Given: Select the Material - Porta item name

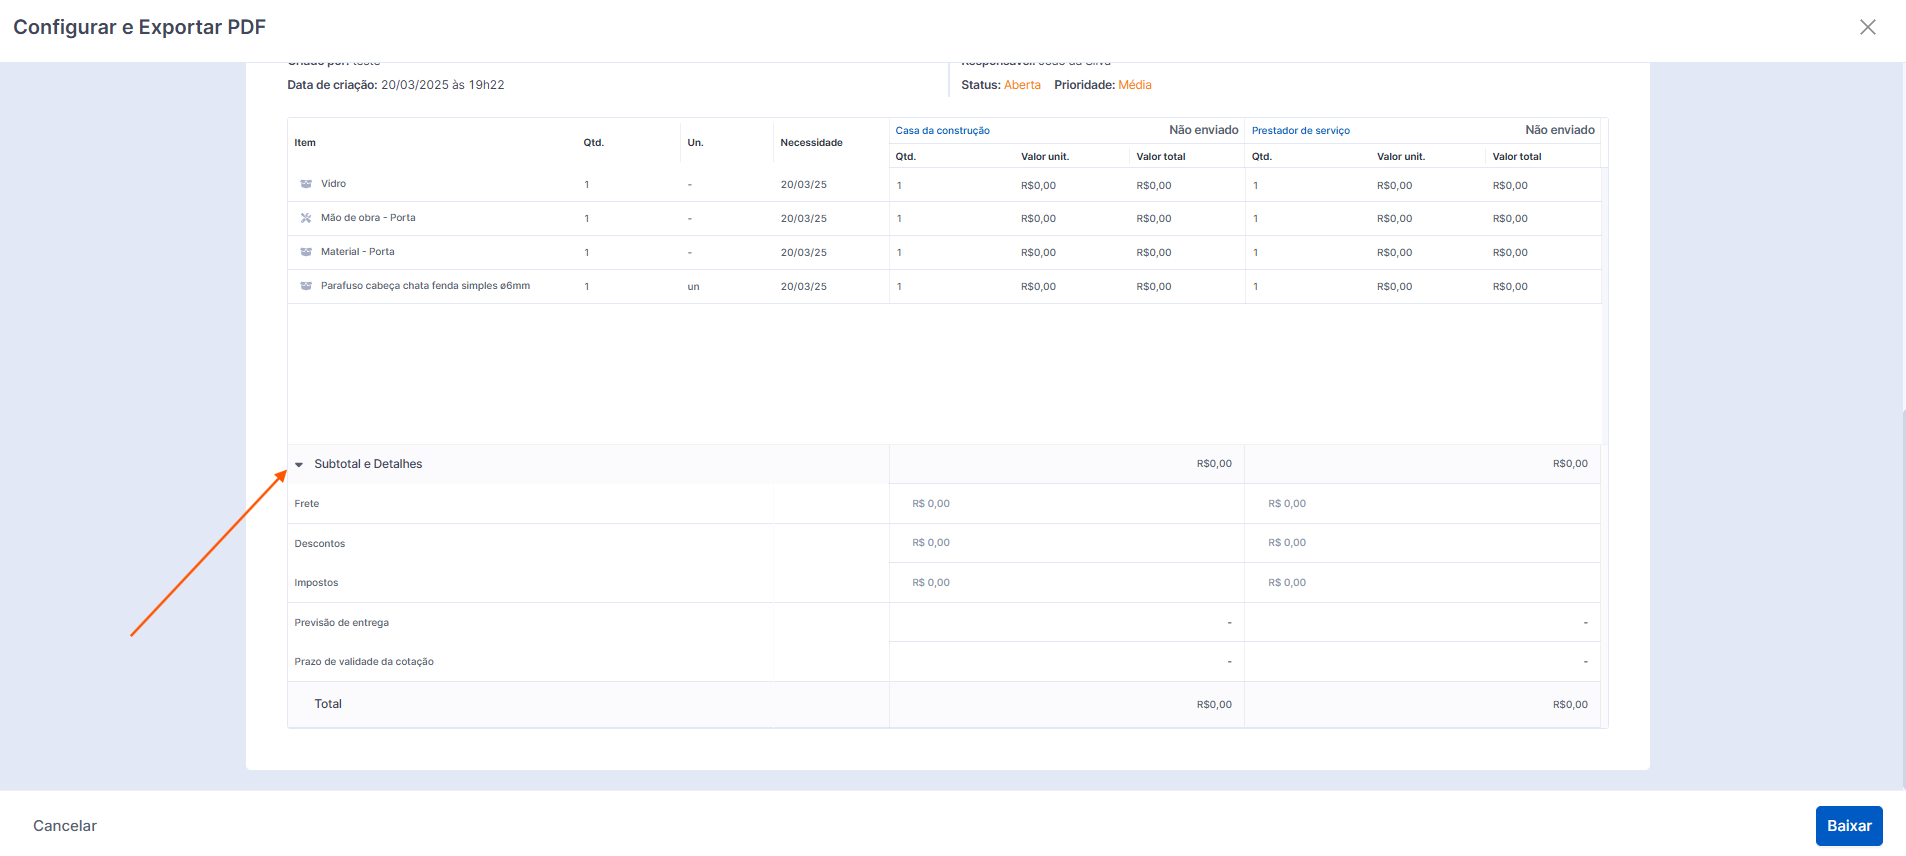Looking at the screenshot, I should [x=358, y=252].
